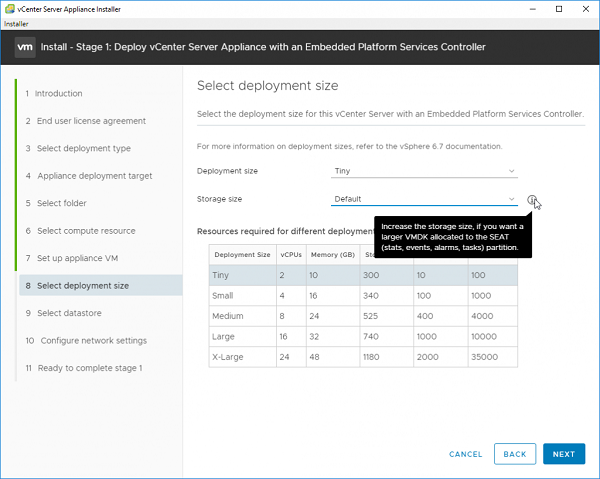Viewport: 600px width, 479px height.
Task: Click the Deployment Size column header
Action: point(242,255)
